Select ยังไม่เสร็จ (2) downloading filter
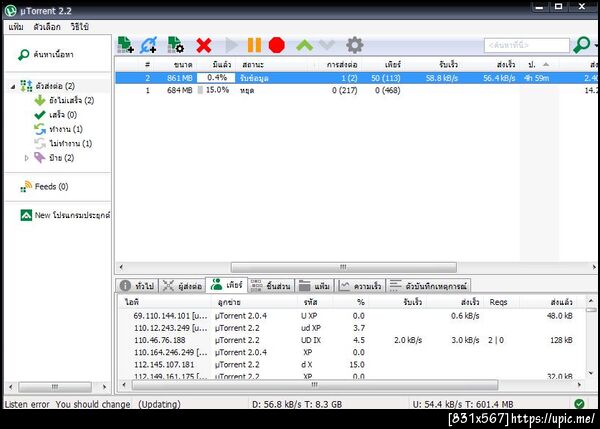This screenshot has height=429, width=600. (x=64, y=101)
